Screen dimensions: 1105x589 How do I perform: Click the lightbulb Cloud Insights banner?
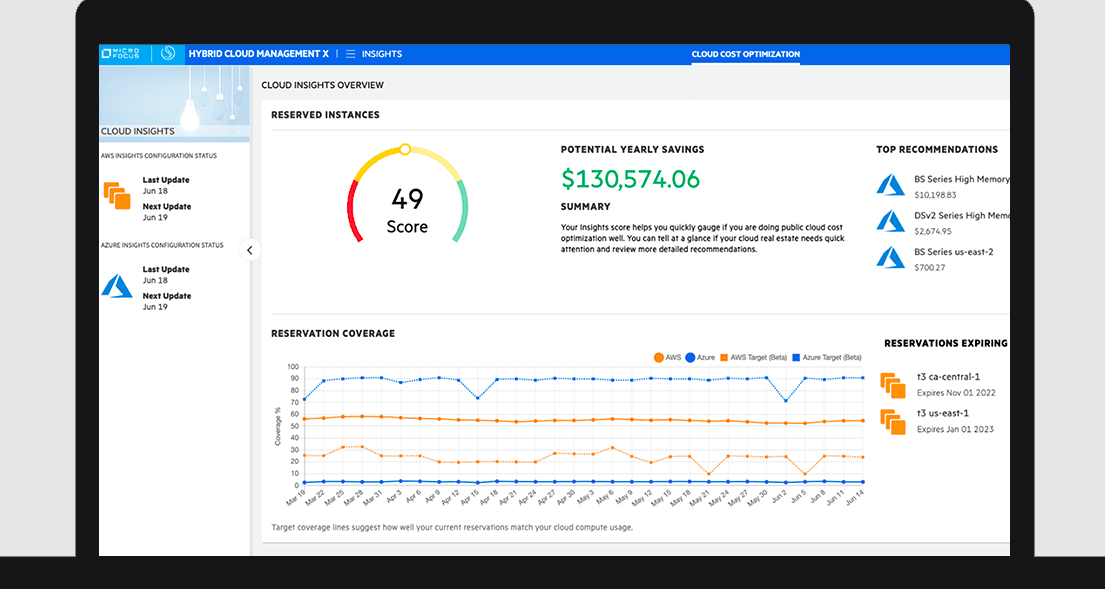coord(174,104)
